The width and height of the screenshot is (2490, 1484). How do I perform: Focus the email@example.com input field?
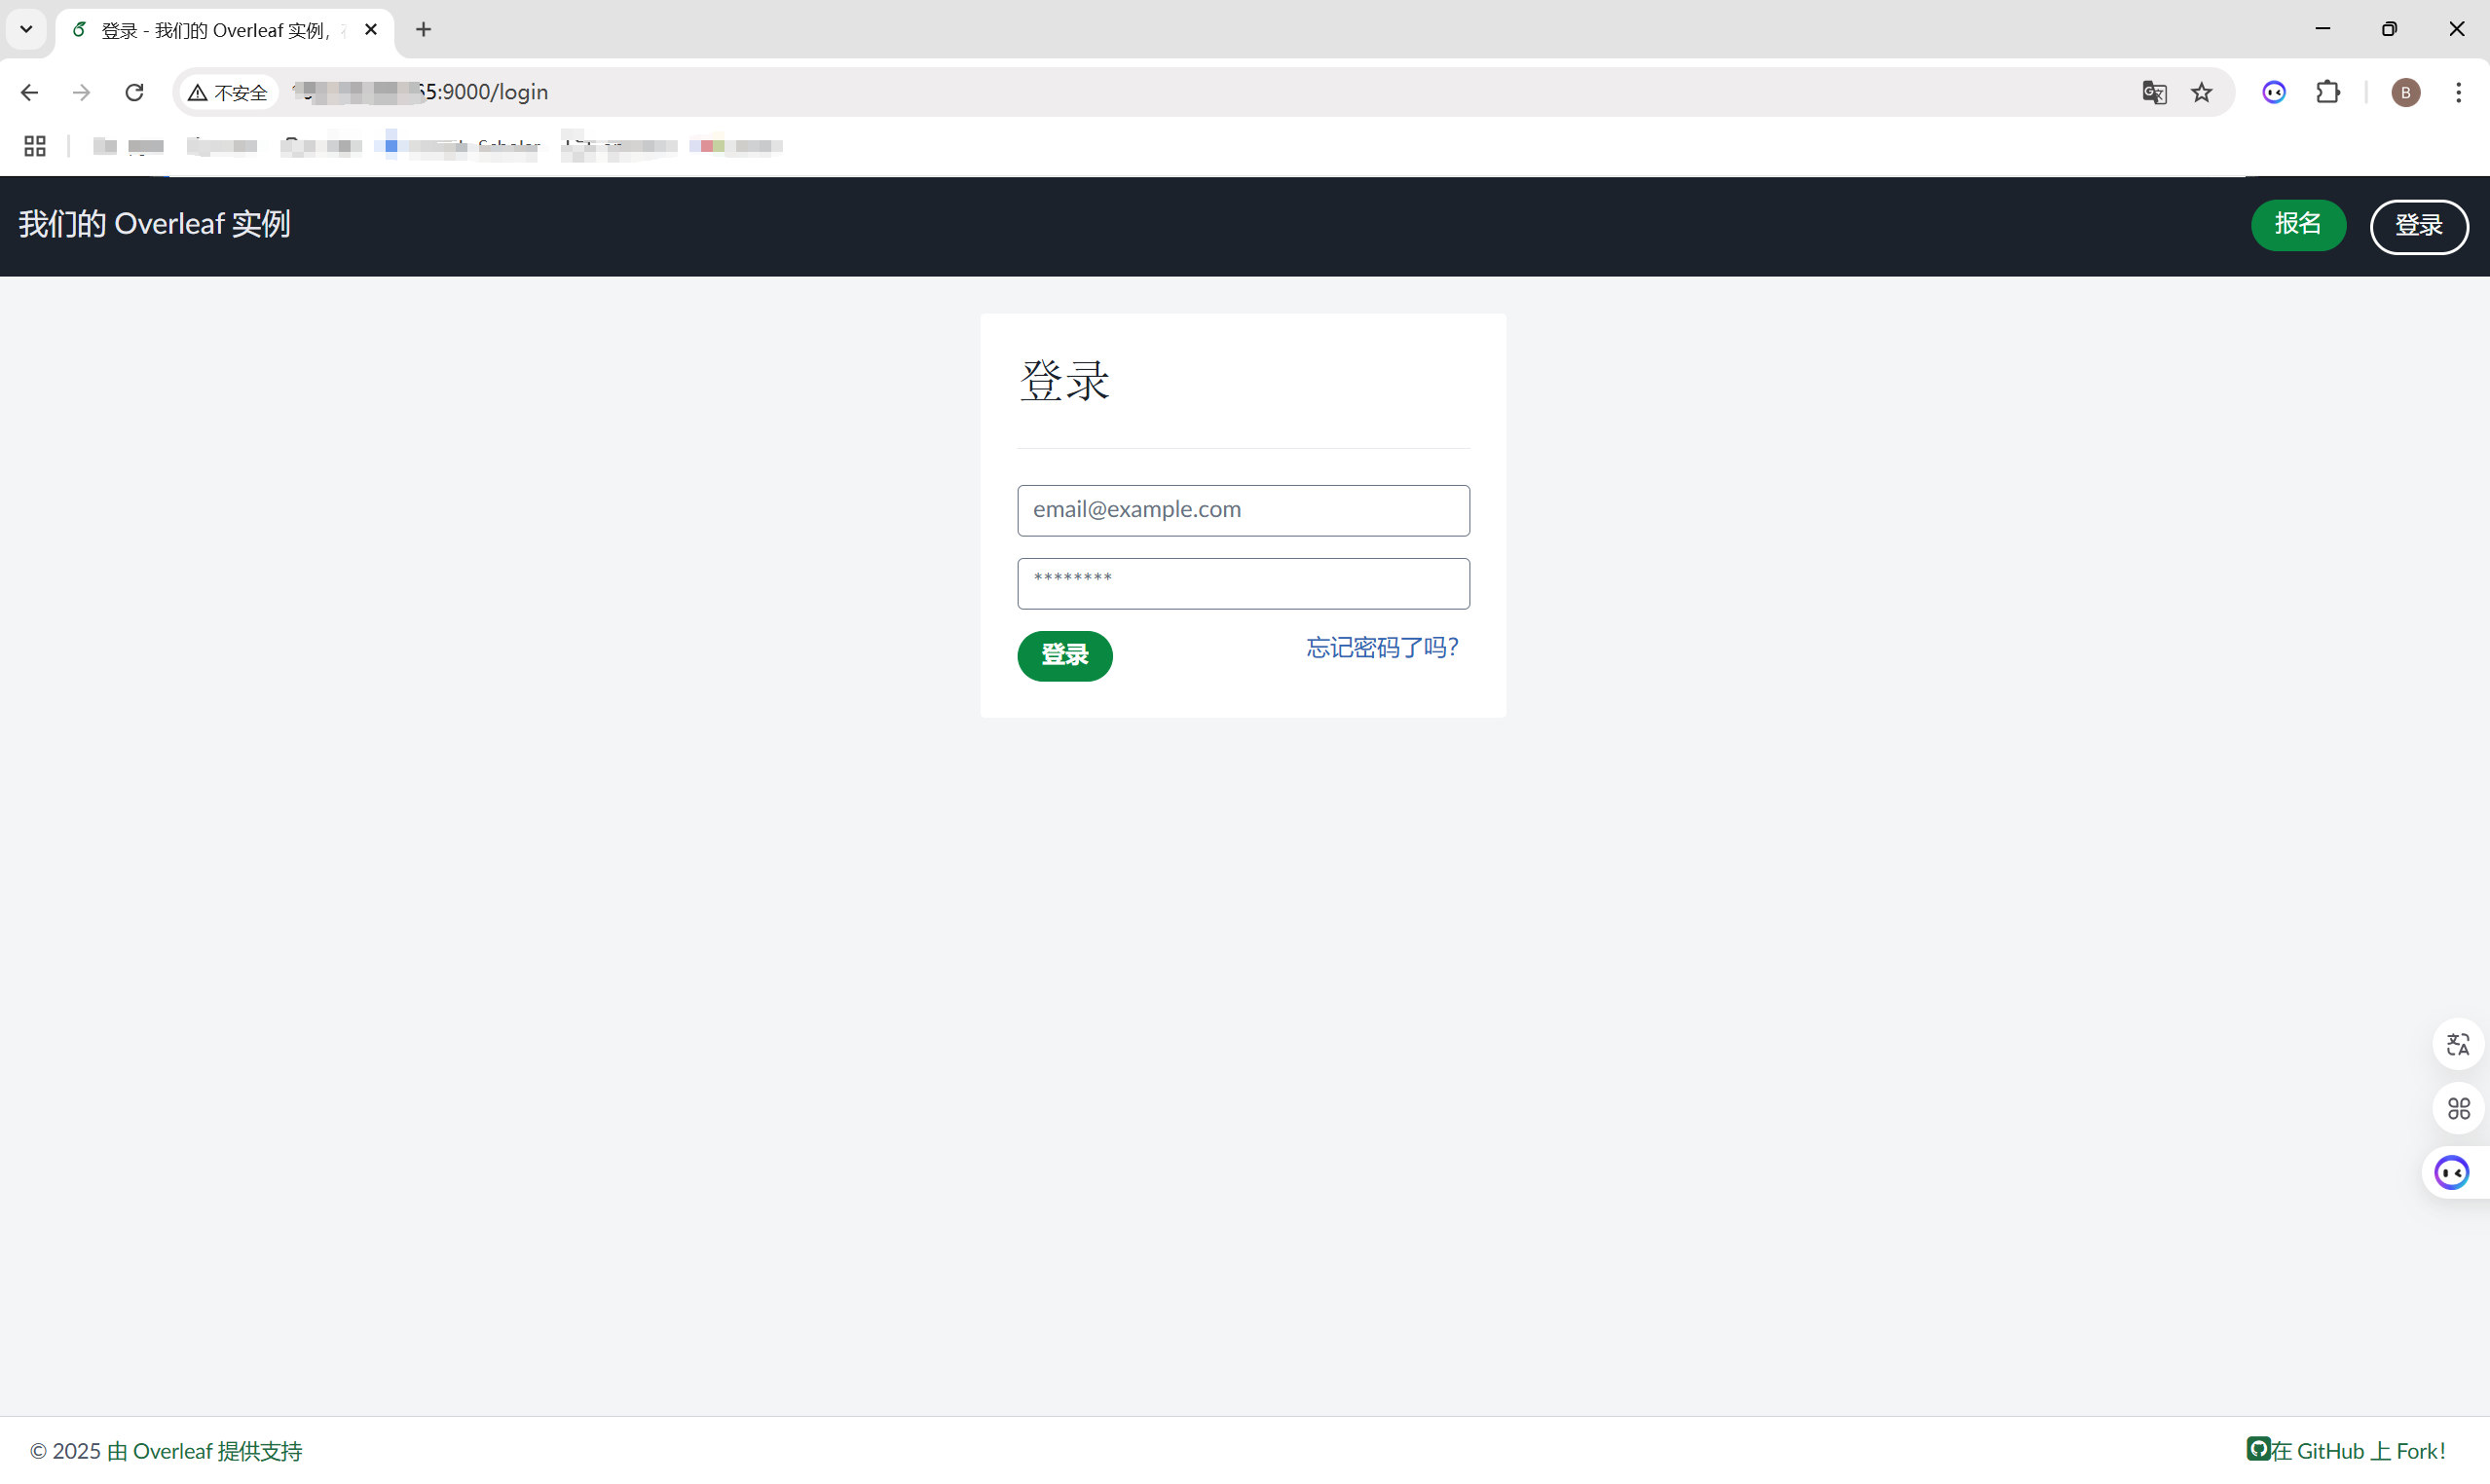(1243, 510)
